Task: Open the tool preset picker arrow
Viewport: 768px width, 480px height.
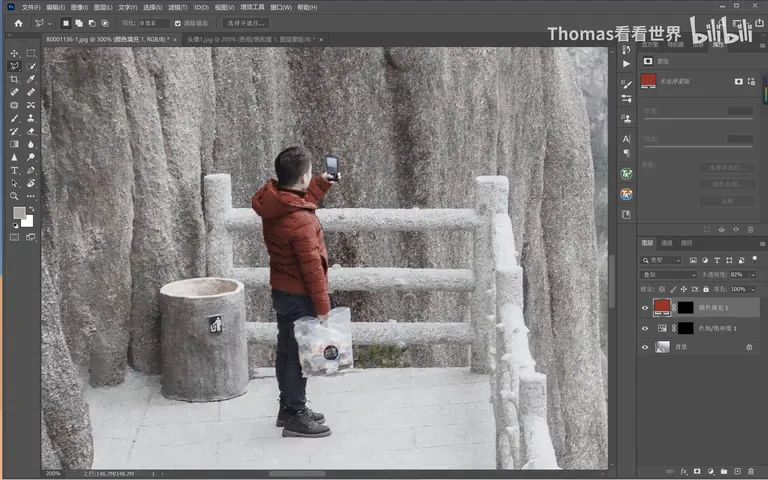Action: (49, 23)
